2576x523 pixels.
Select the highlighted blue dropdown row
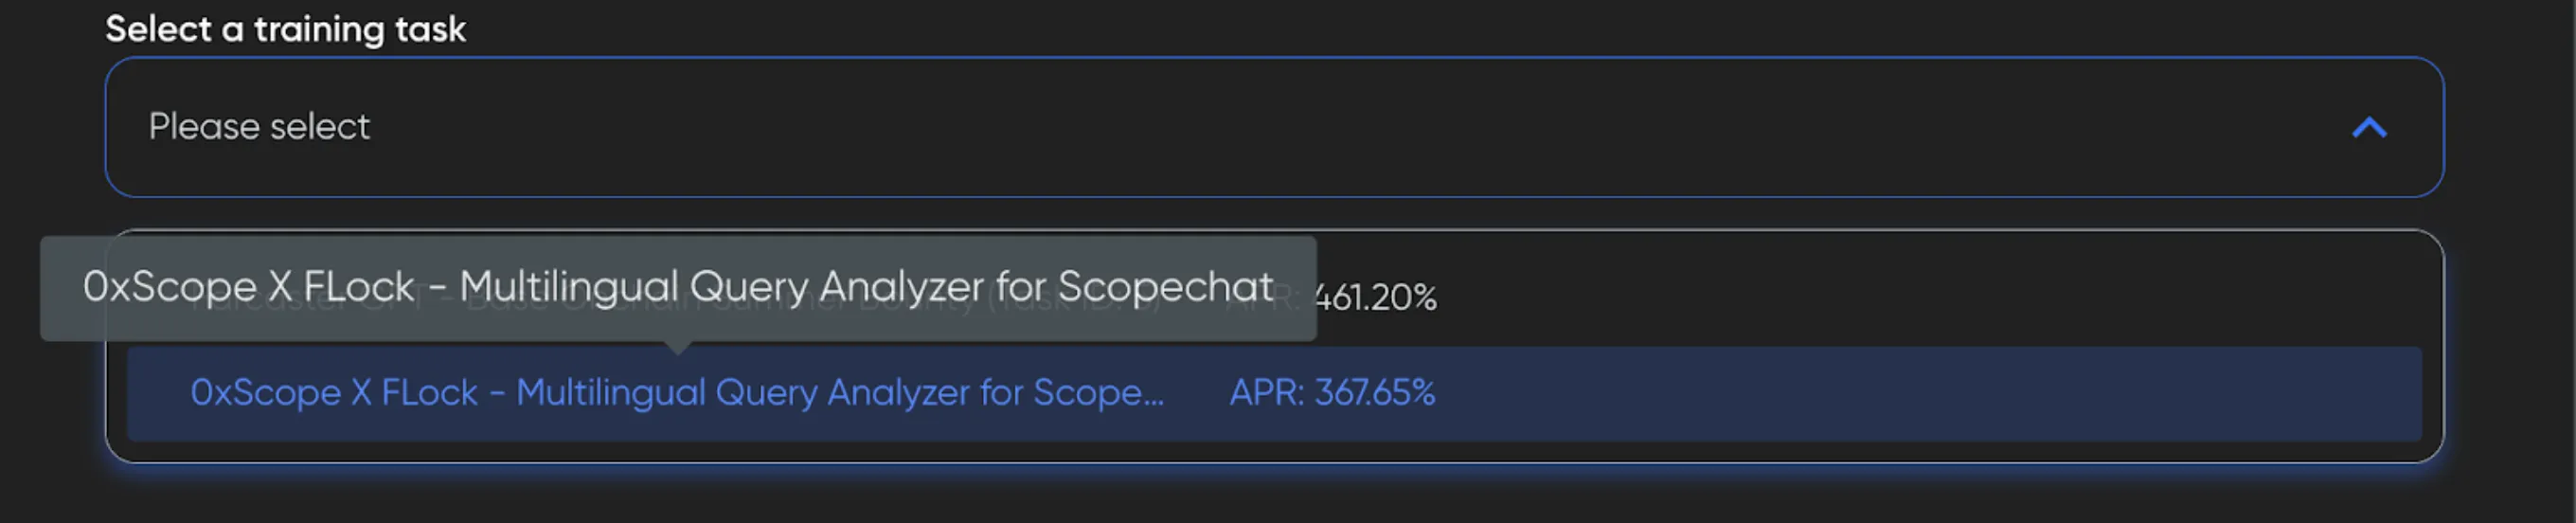click(x=1273, y=393)
